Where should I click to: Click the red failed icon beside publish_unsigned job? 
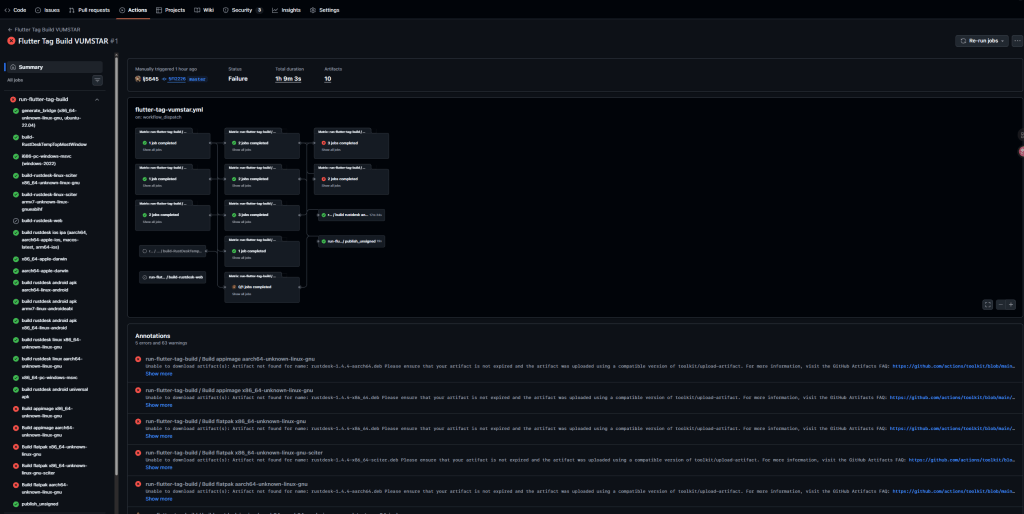[x=15, y=506]
